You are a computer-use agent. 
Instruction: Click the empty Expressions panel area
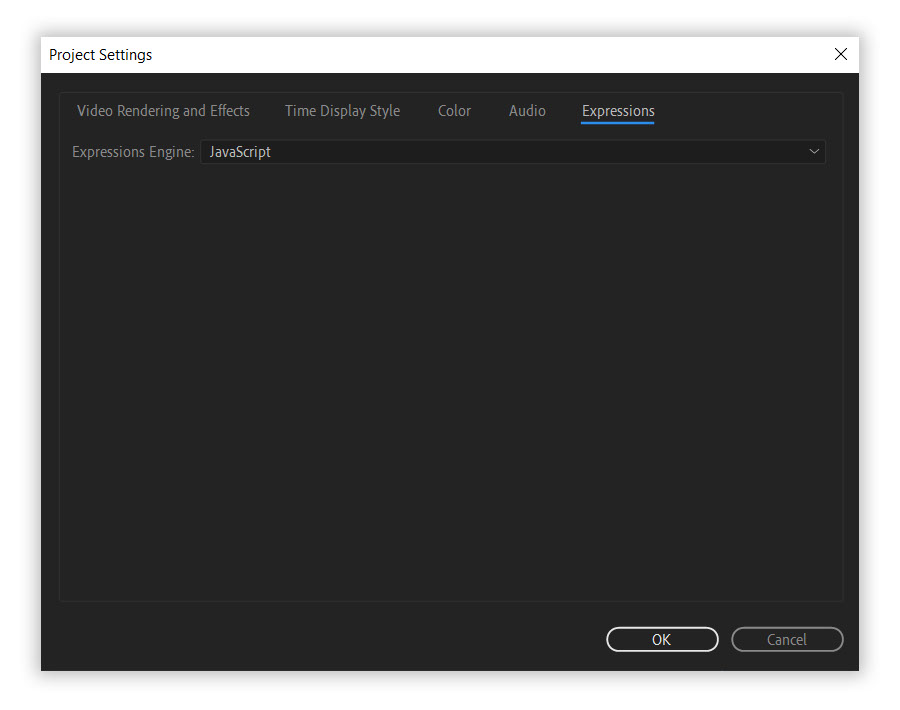pos(450,380)
